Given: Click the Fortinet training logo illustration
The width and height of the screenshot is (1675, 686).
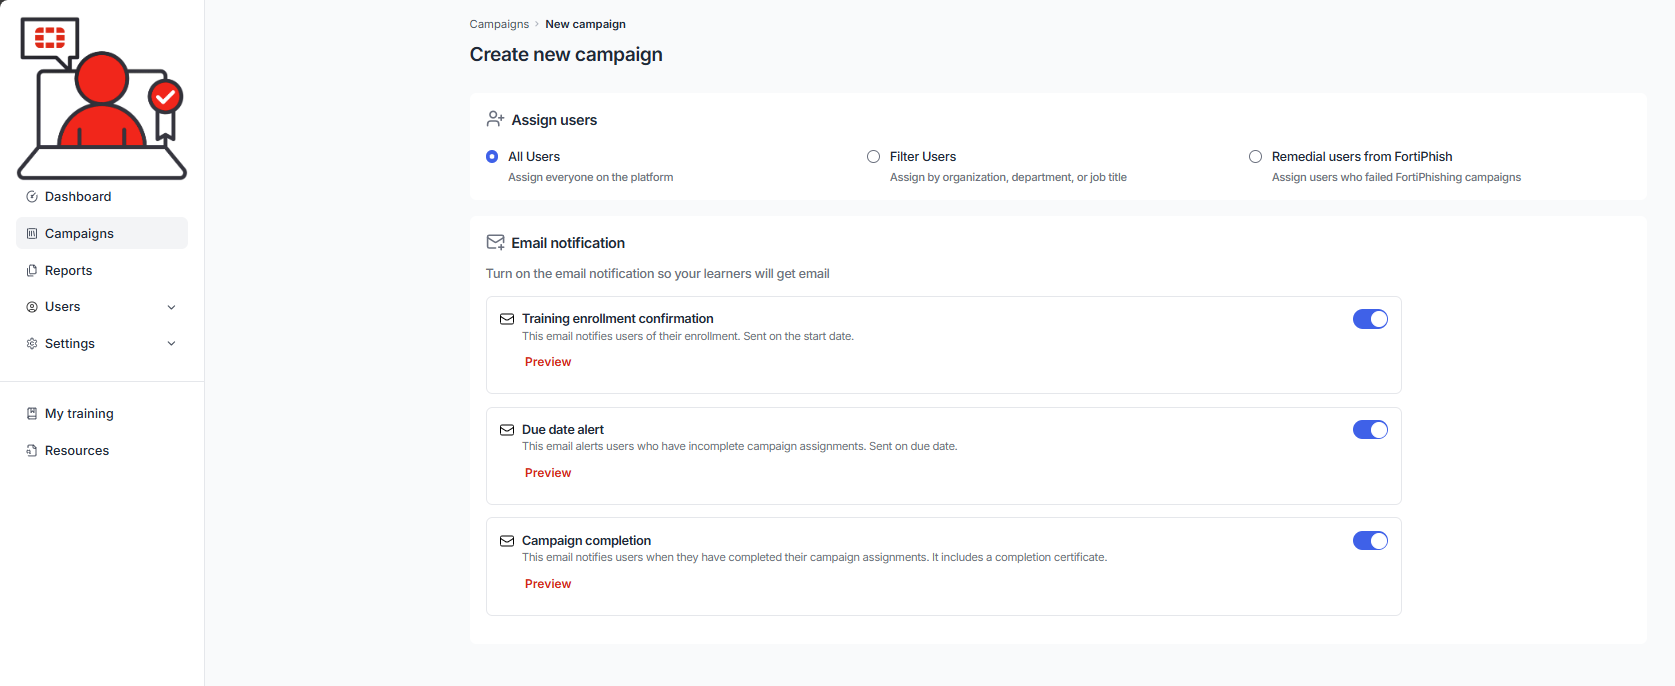Looking at the screenshot, I should pyautogui.click(x=102, y=98).
